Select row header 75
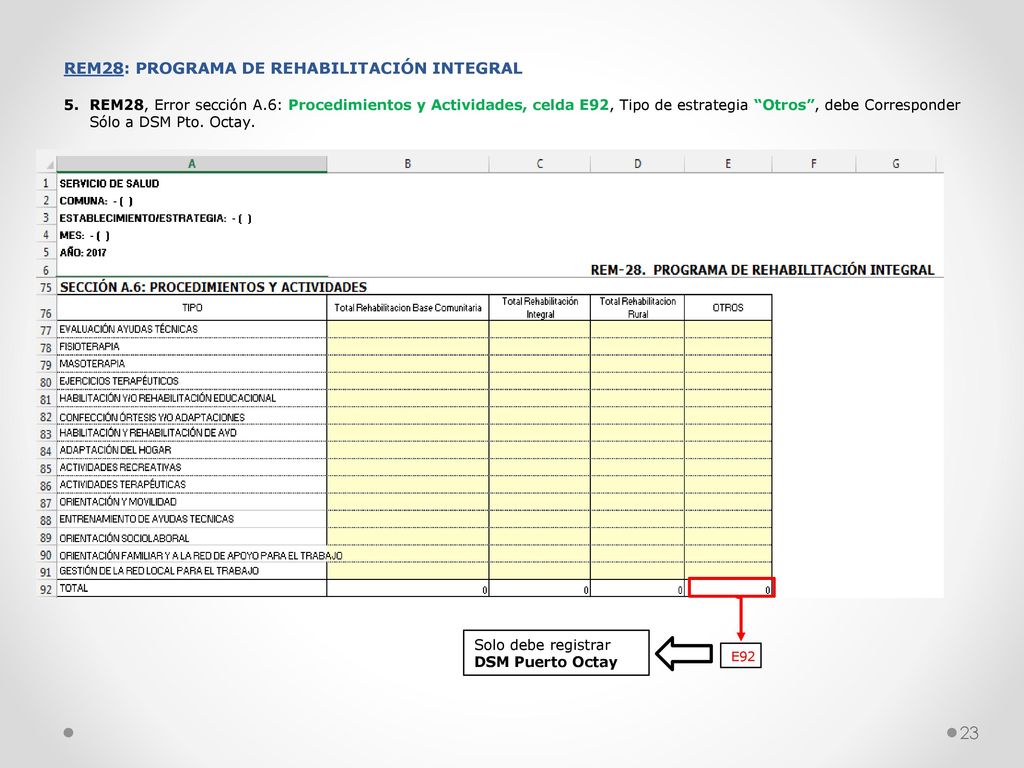The image size is (1024, 768). pos(46,287)
